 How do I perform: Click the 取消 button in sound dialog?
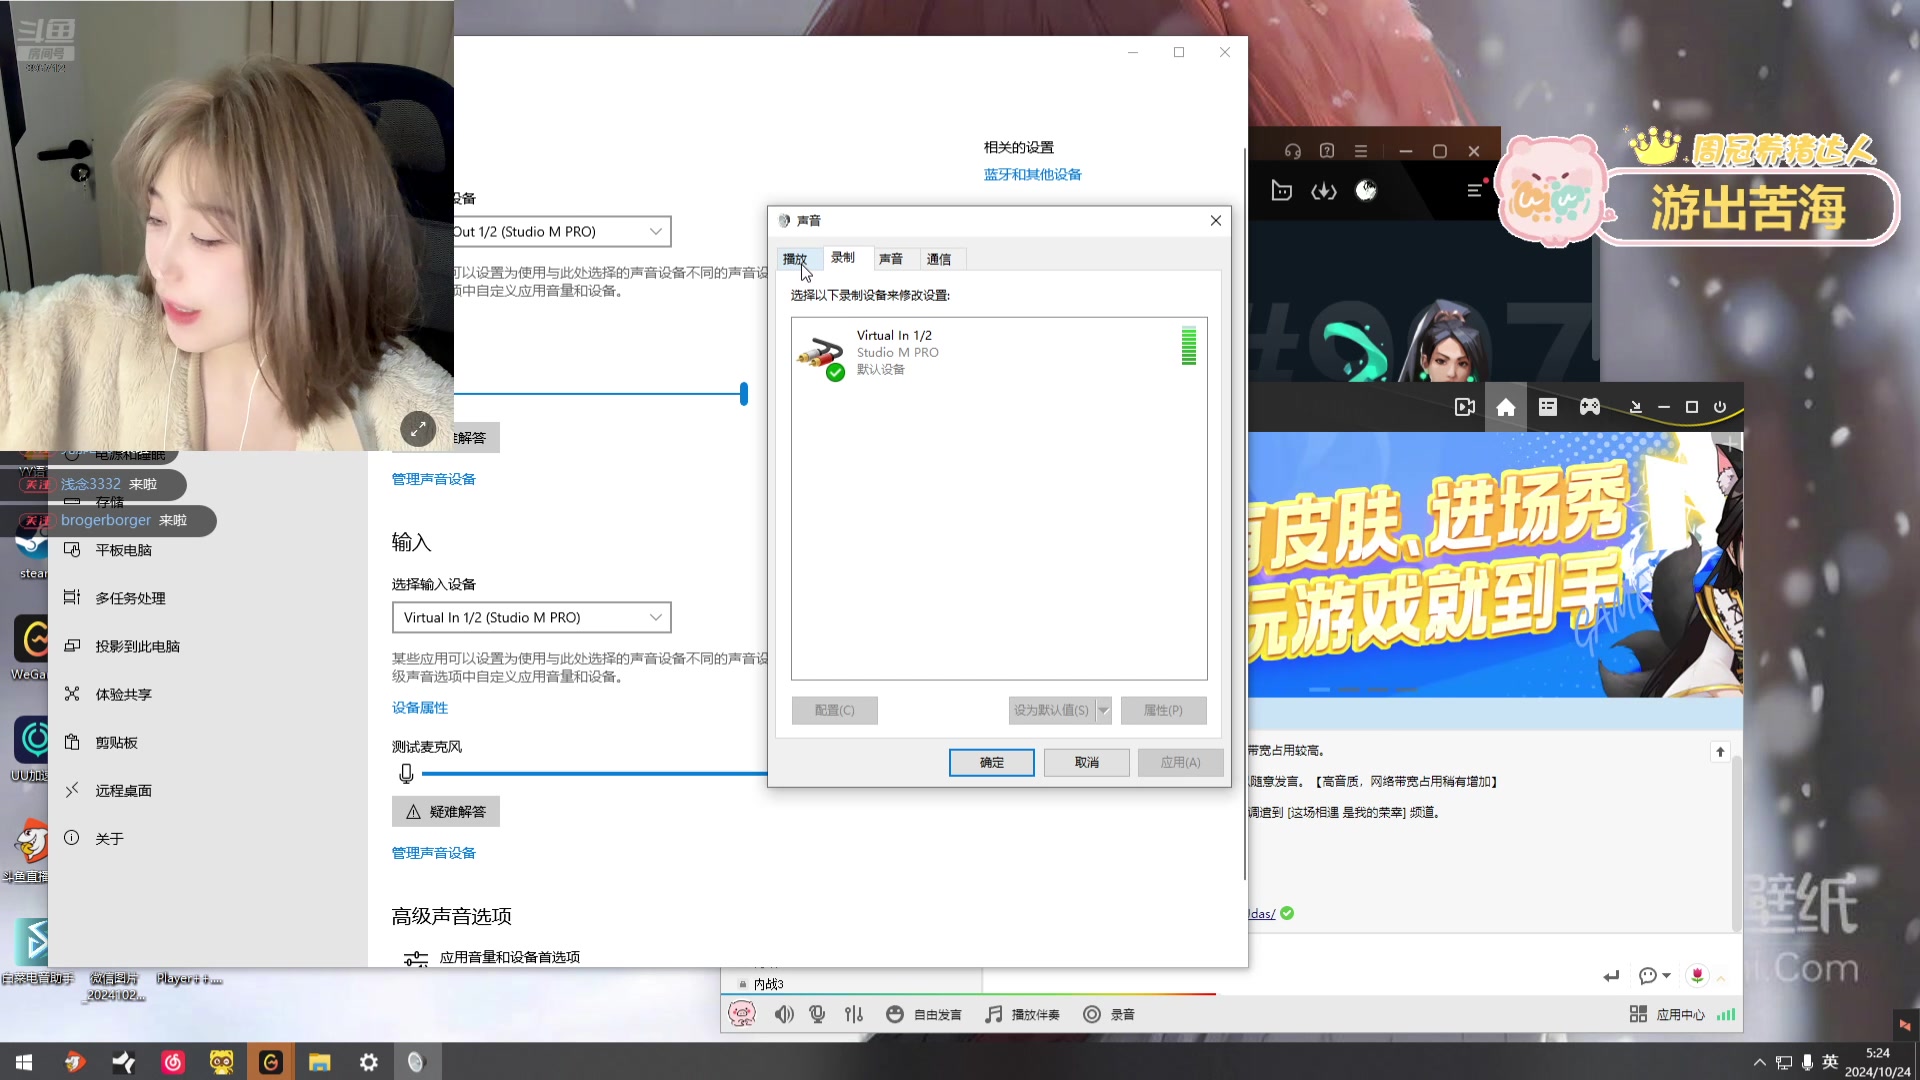[1087, 762]
